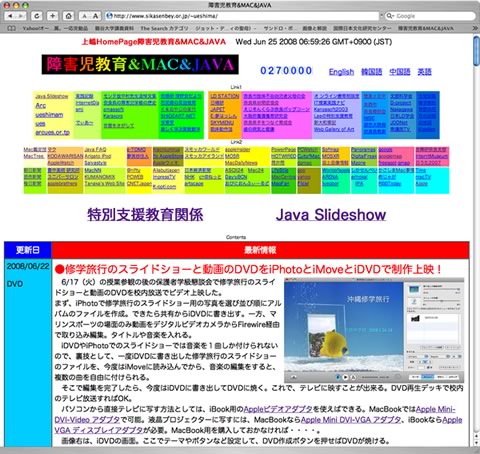Open the MacTree link
480x454 pixels.
pyautogui.click(x=33, y=156)
